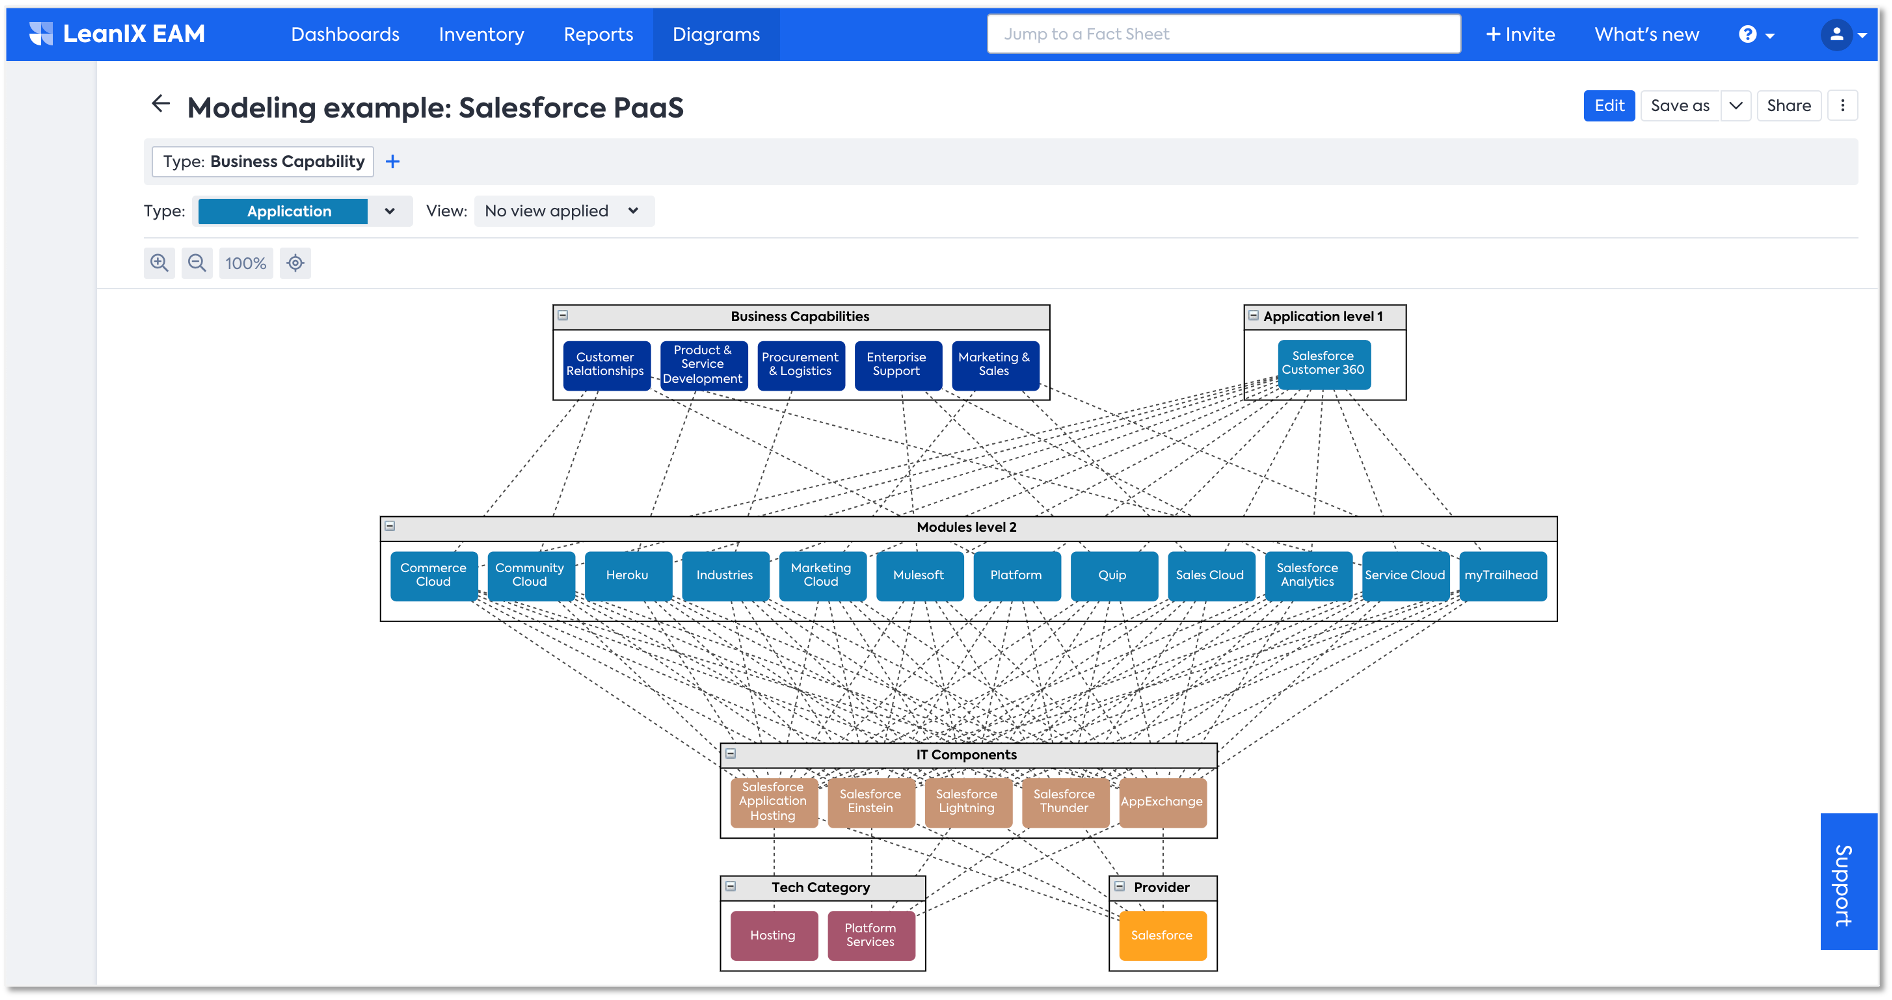This screenshot has width=1892, height=1000.
Task: Select the Salesforce Lightning component
Action: click(968, 803)
